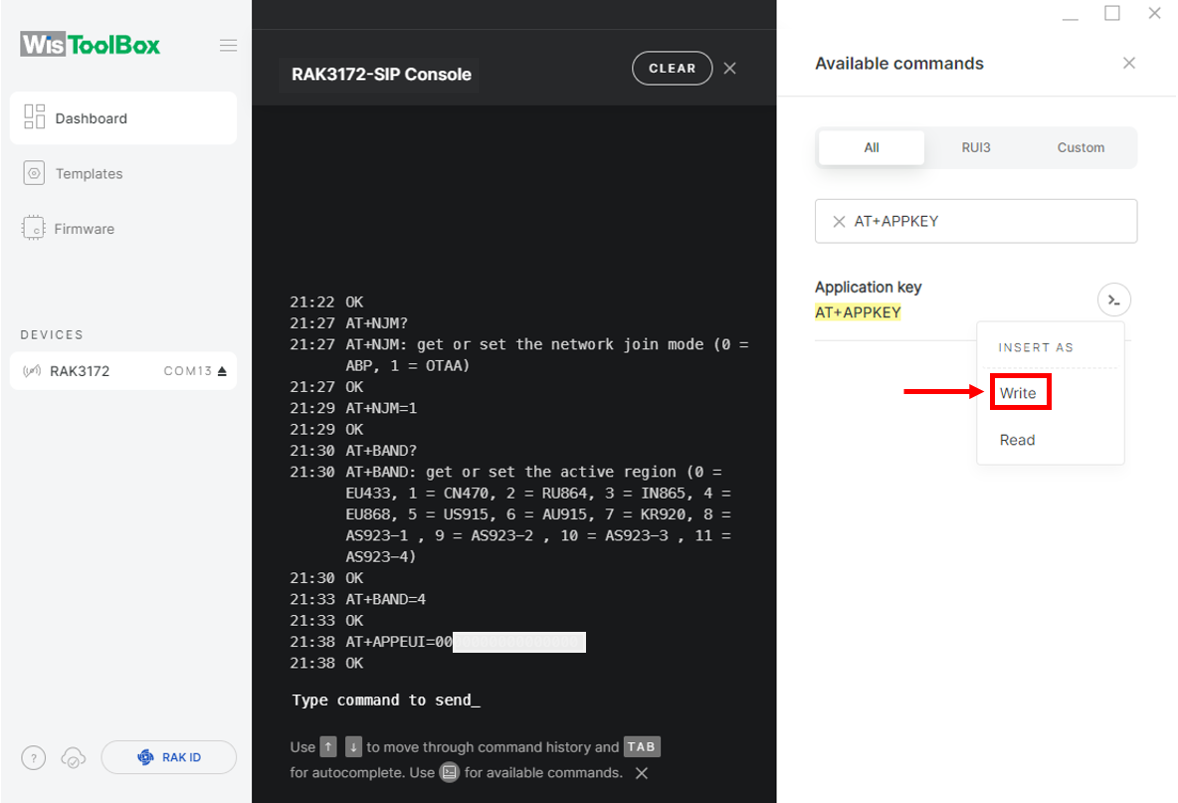Image resolution: width=1178 pixels, height=803 pixels.
Task: Select the RAK3172 device entry
Action: (123, 371)
